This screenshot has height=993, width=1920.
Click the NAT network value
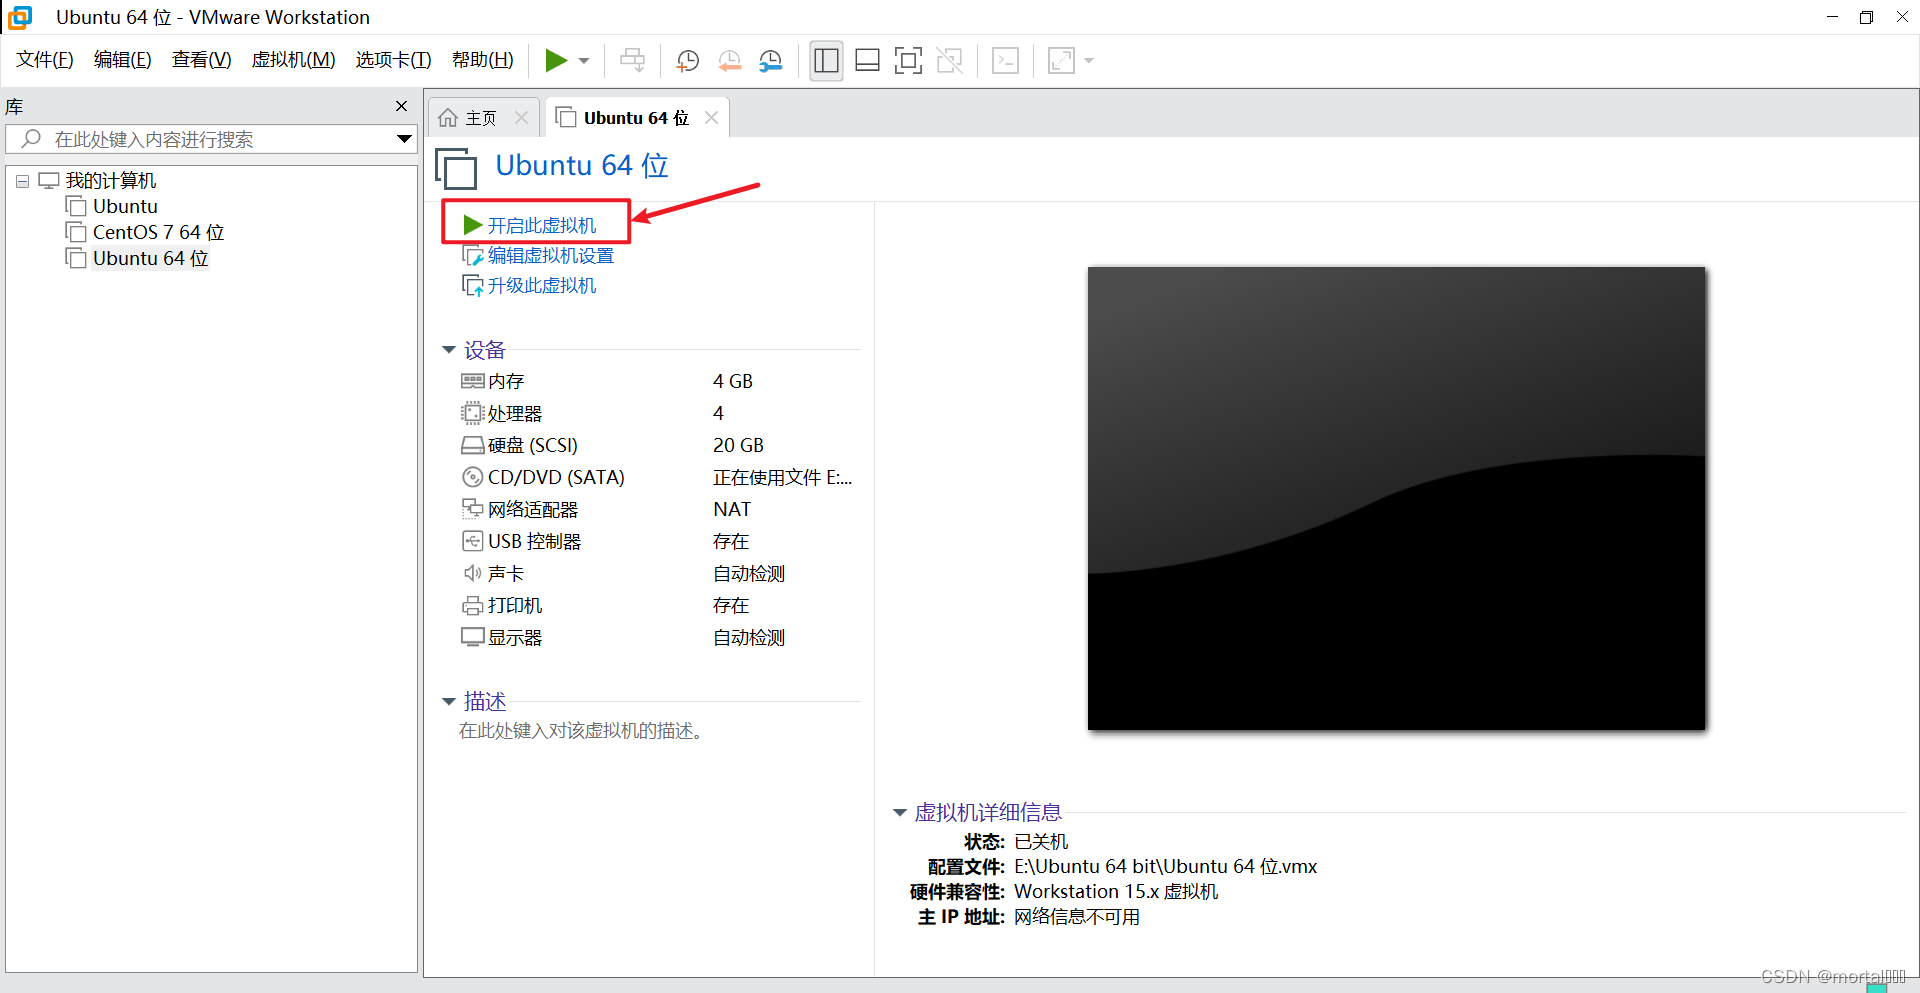[x=732, y=509]
